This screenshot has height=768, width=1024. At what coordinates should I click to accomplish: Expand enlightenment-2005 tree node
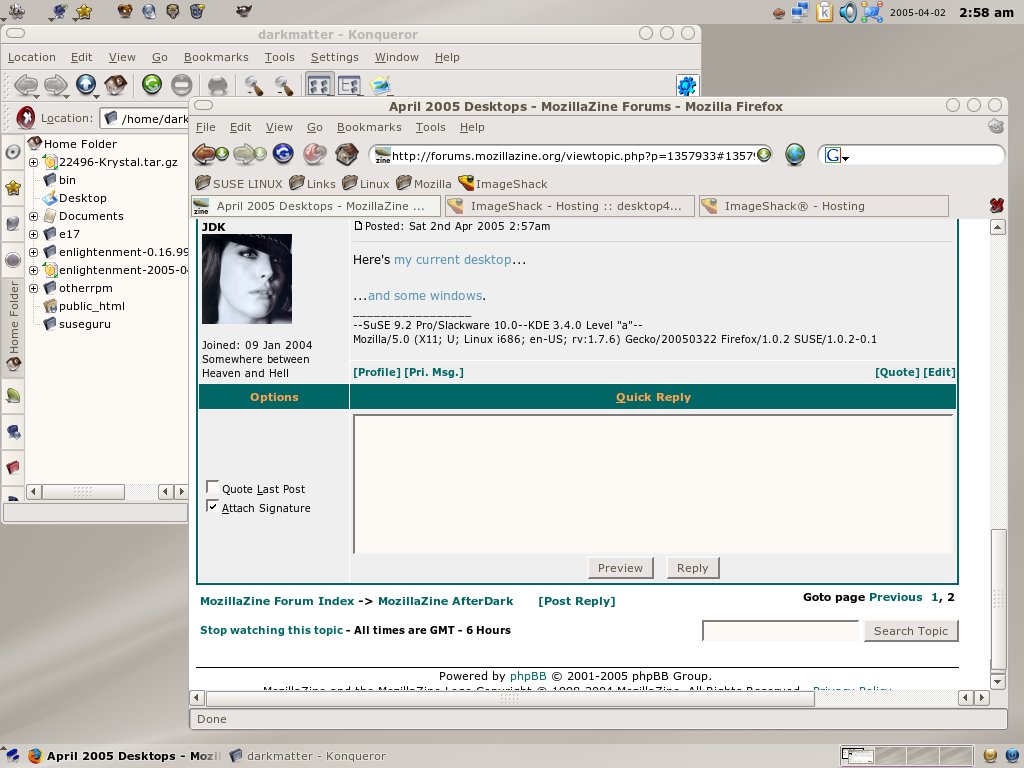coord(33,270)
